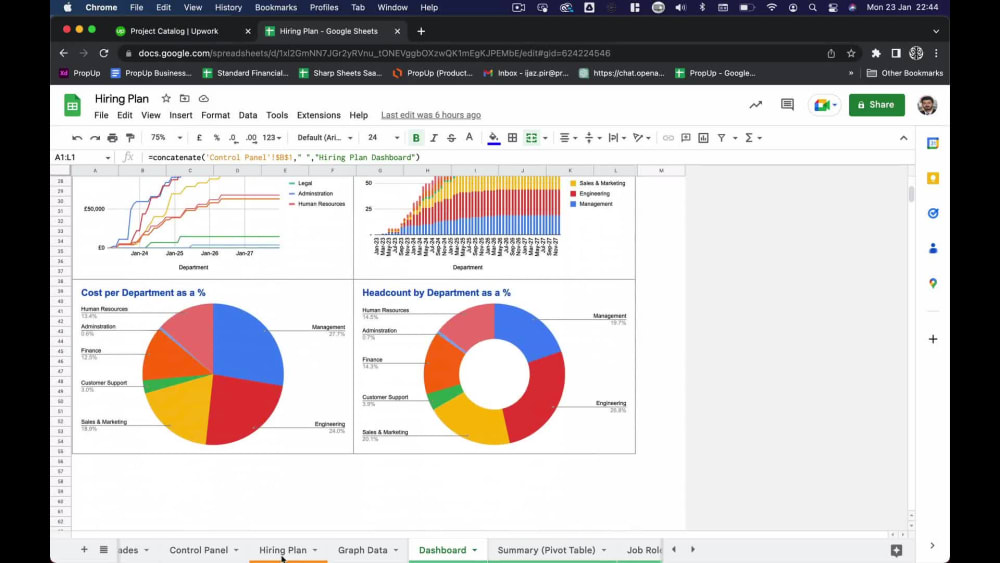Open 'Last edit was 6 hours ago' link
Image resolution: width=1000 pixels, height=563 pixels.
click(x=431, y=115)
